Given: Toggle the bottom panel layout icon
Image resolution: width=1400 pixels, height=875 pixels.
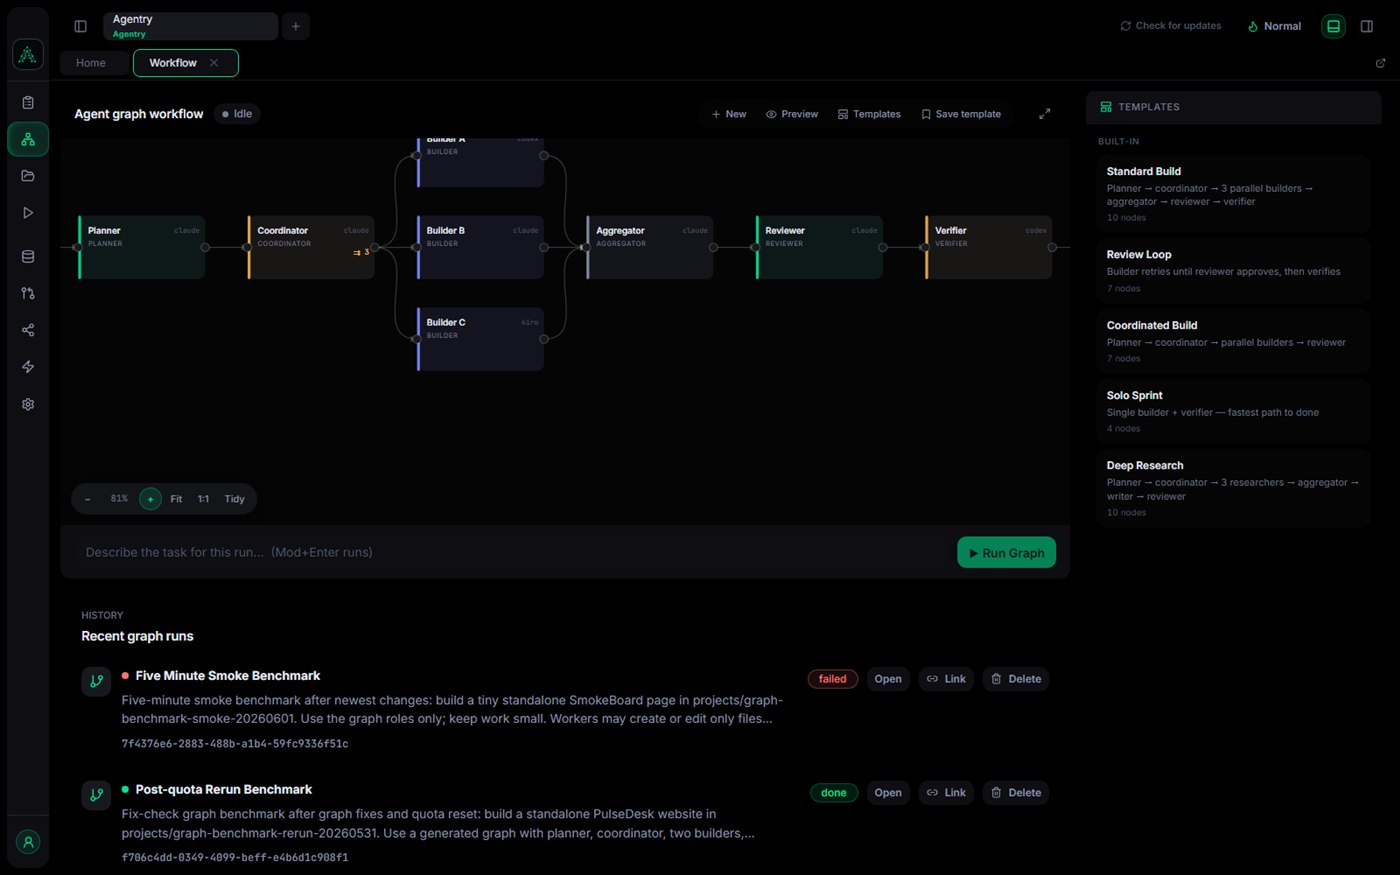Looking at the screenshot, I should pyautogui.click(x=1333, y=26).
